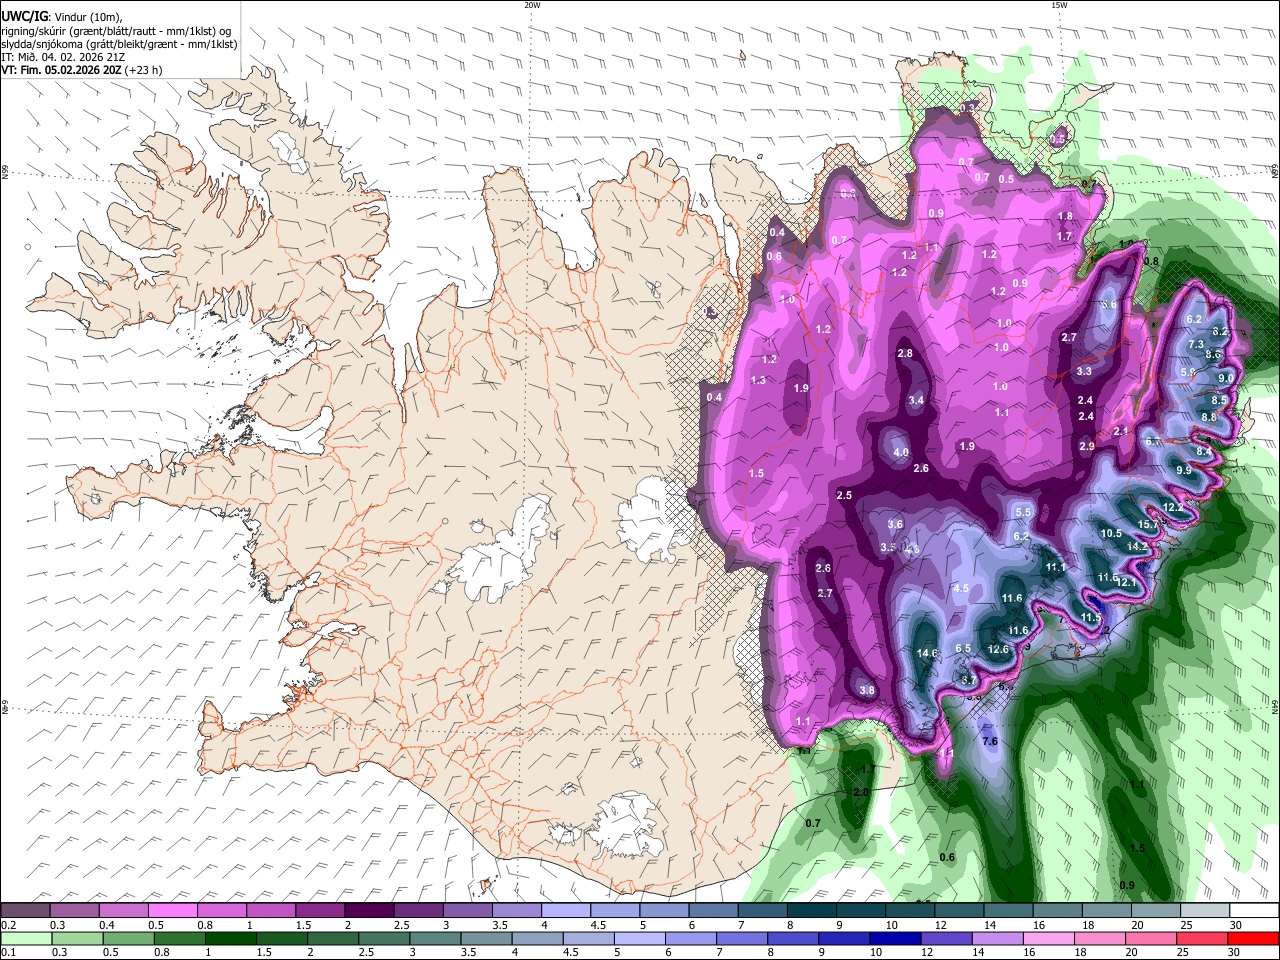Click the dark navy swatch in rain legend

[897, 938]
